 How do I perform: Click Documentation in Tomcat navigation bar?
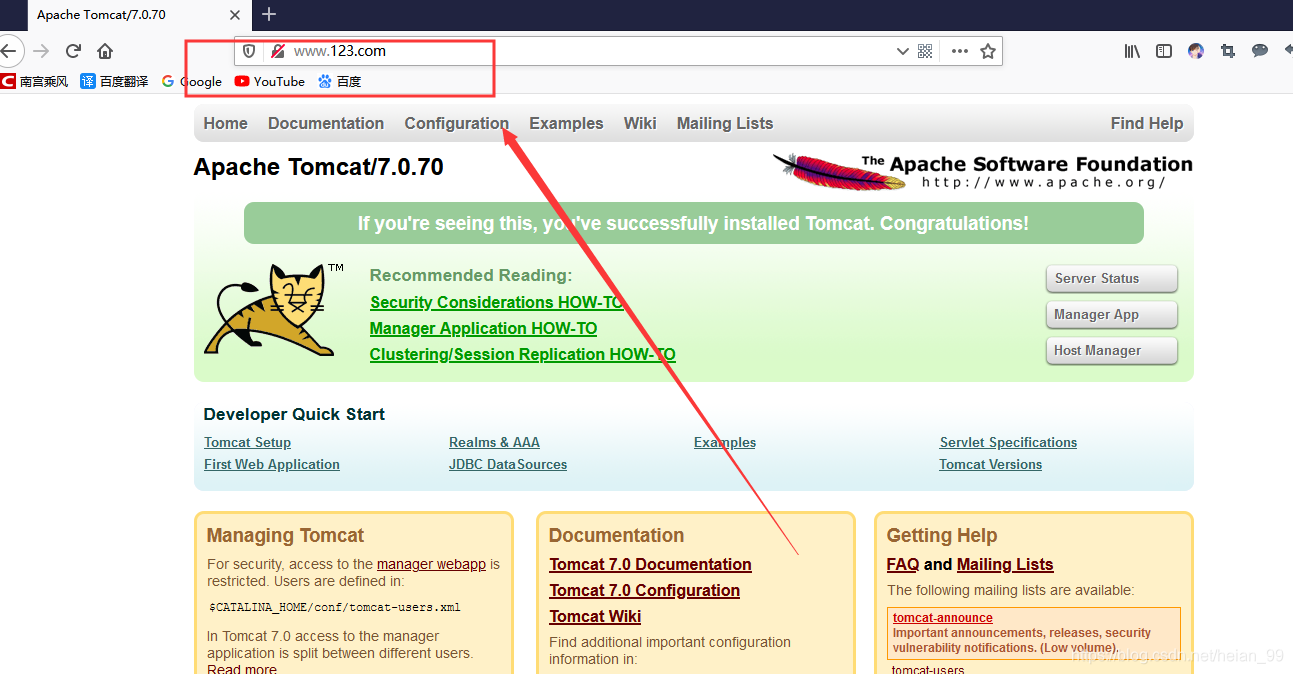point(326,123)
